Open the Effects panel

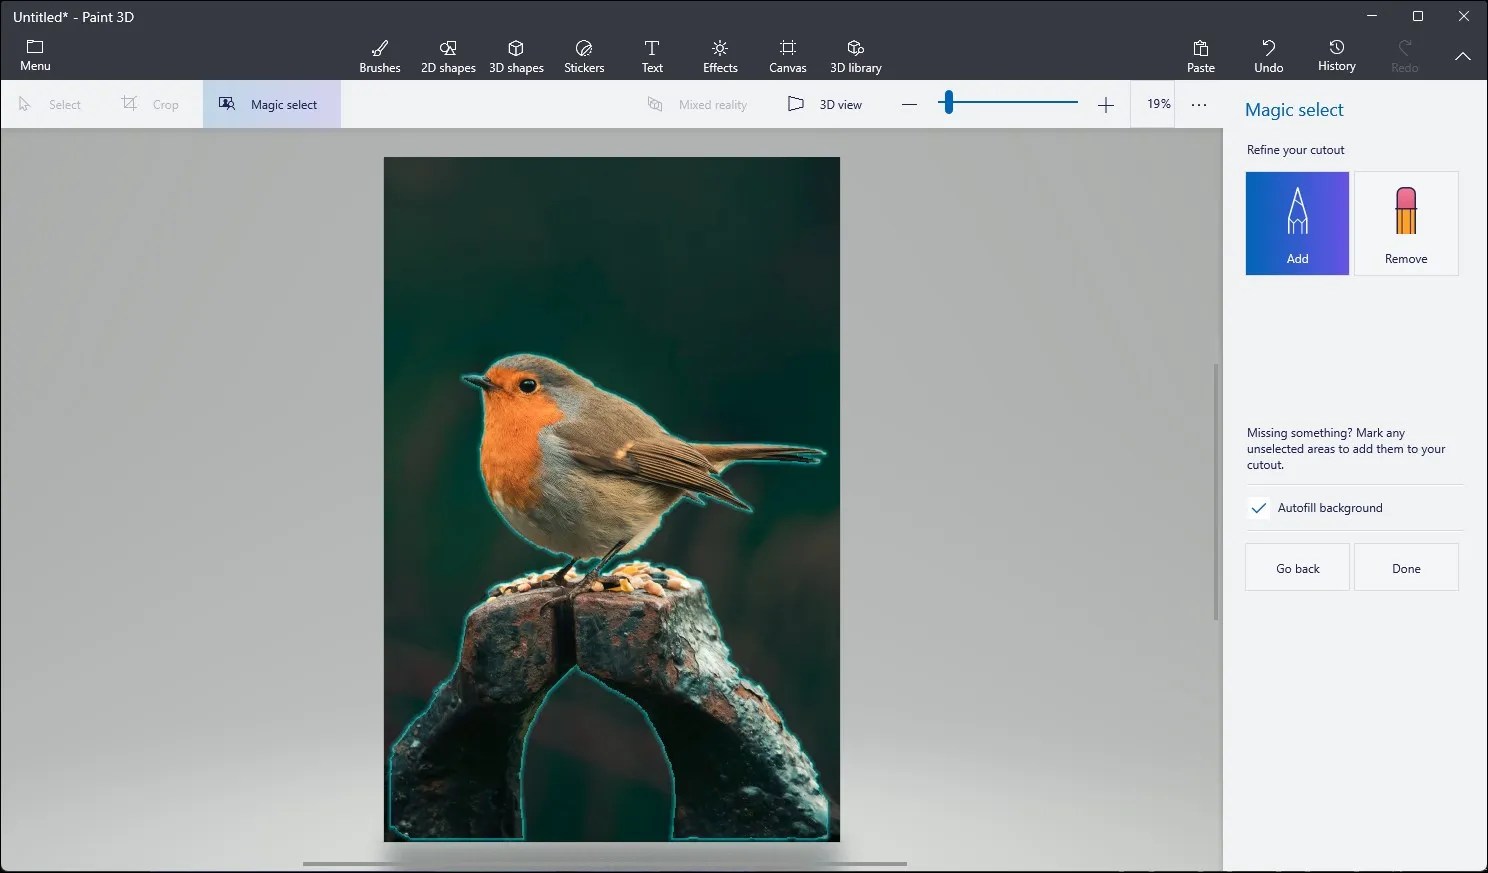pyautogui.click(x=719, y=55)
